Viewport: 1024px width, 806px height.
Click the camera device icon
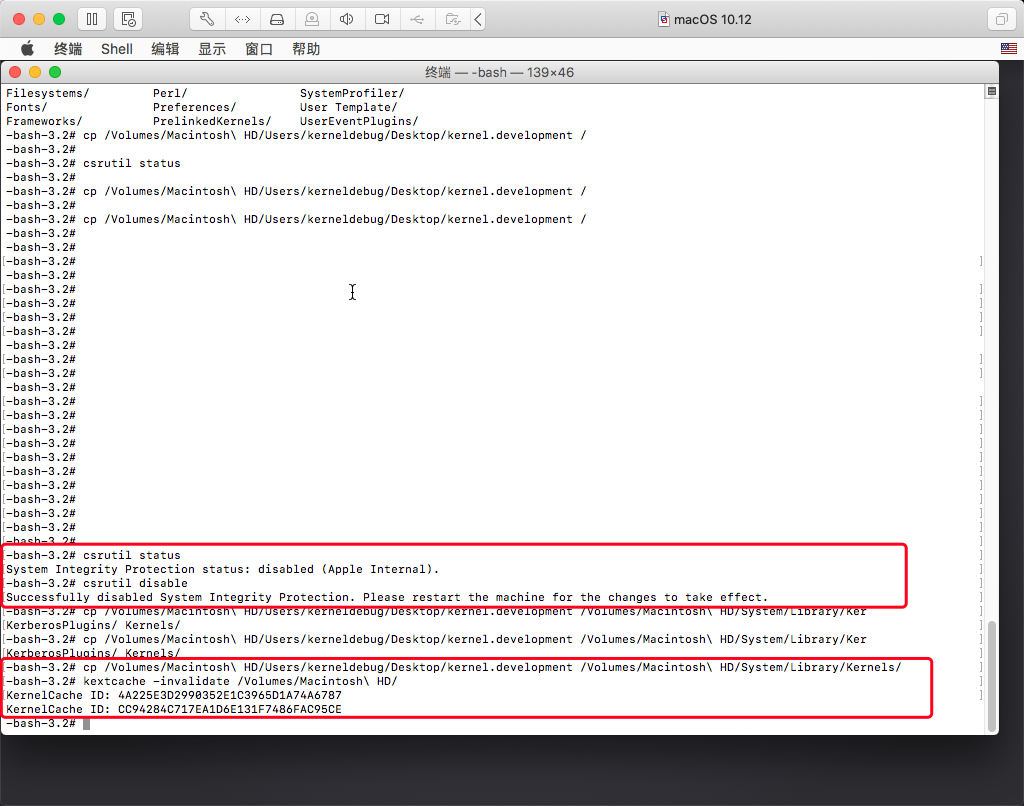click(x=382, y=20)
